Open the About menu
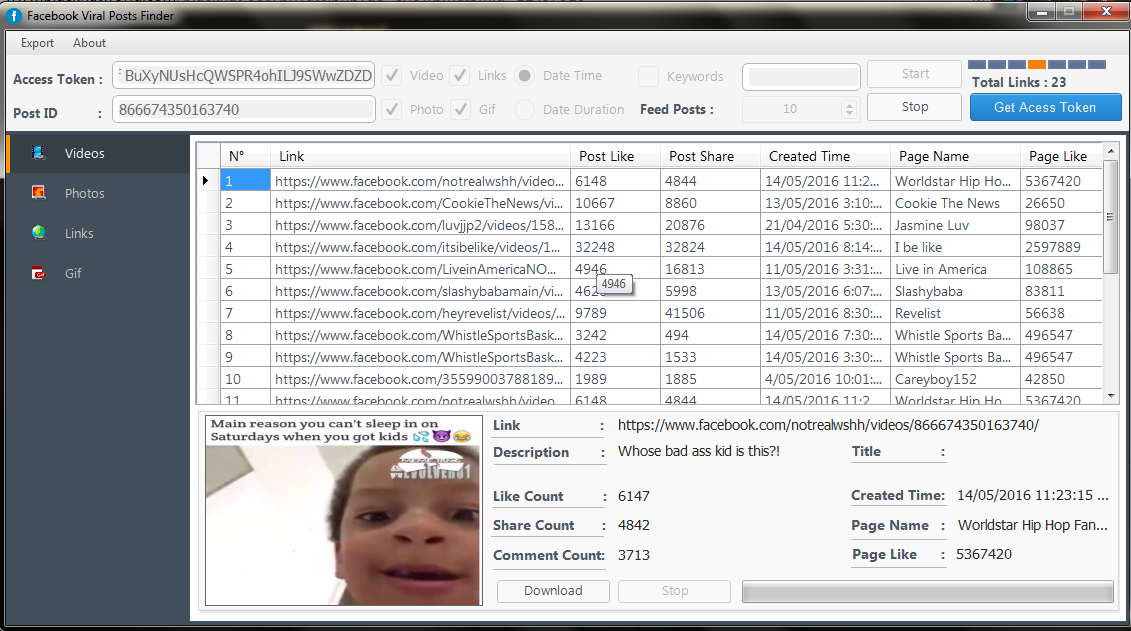This screenshot has width=1131, height=631. pos(89,43)
